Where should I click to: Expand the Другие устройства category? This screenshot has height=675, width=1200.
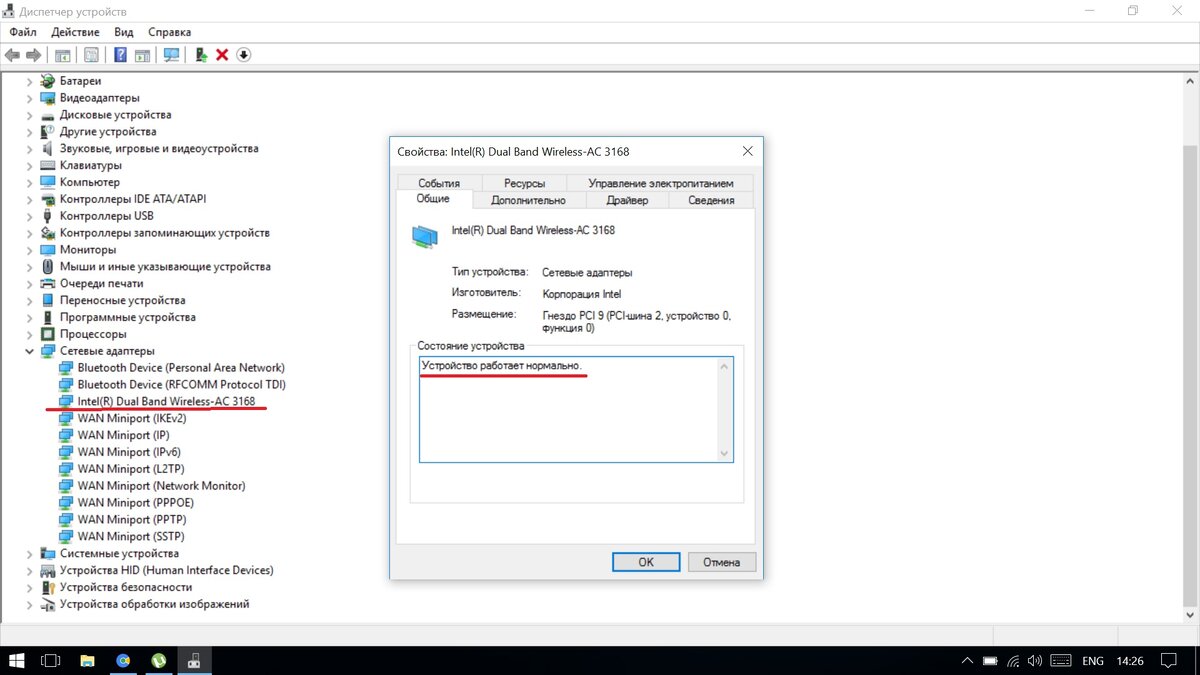[x=29, y=132]
